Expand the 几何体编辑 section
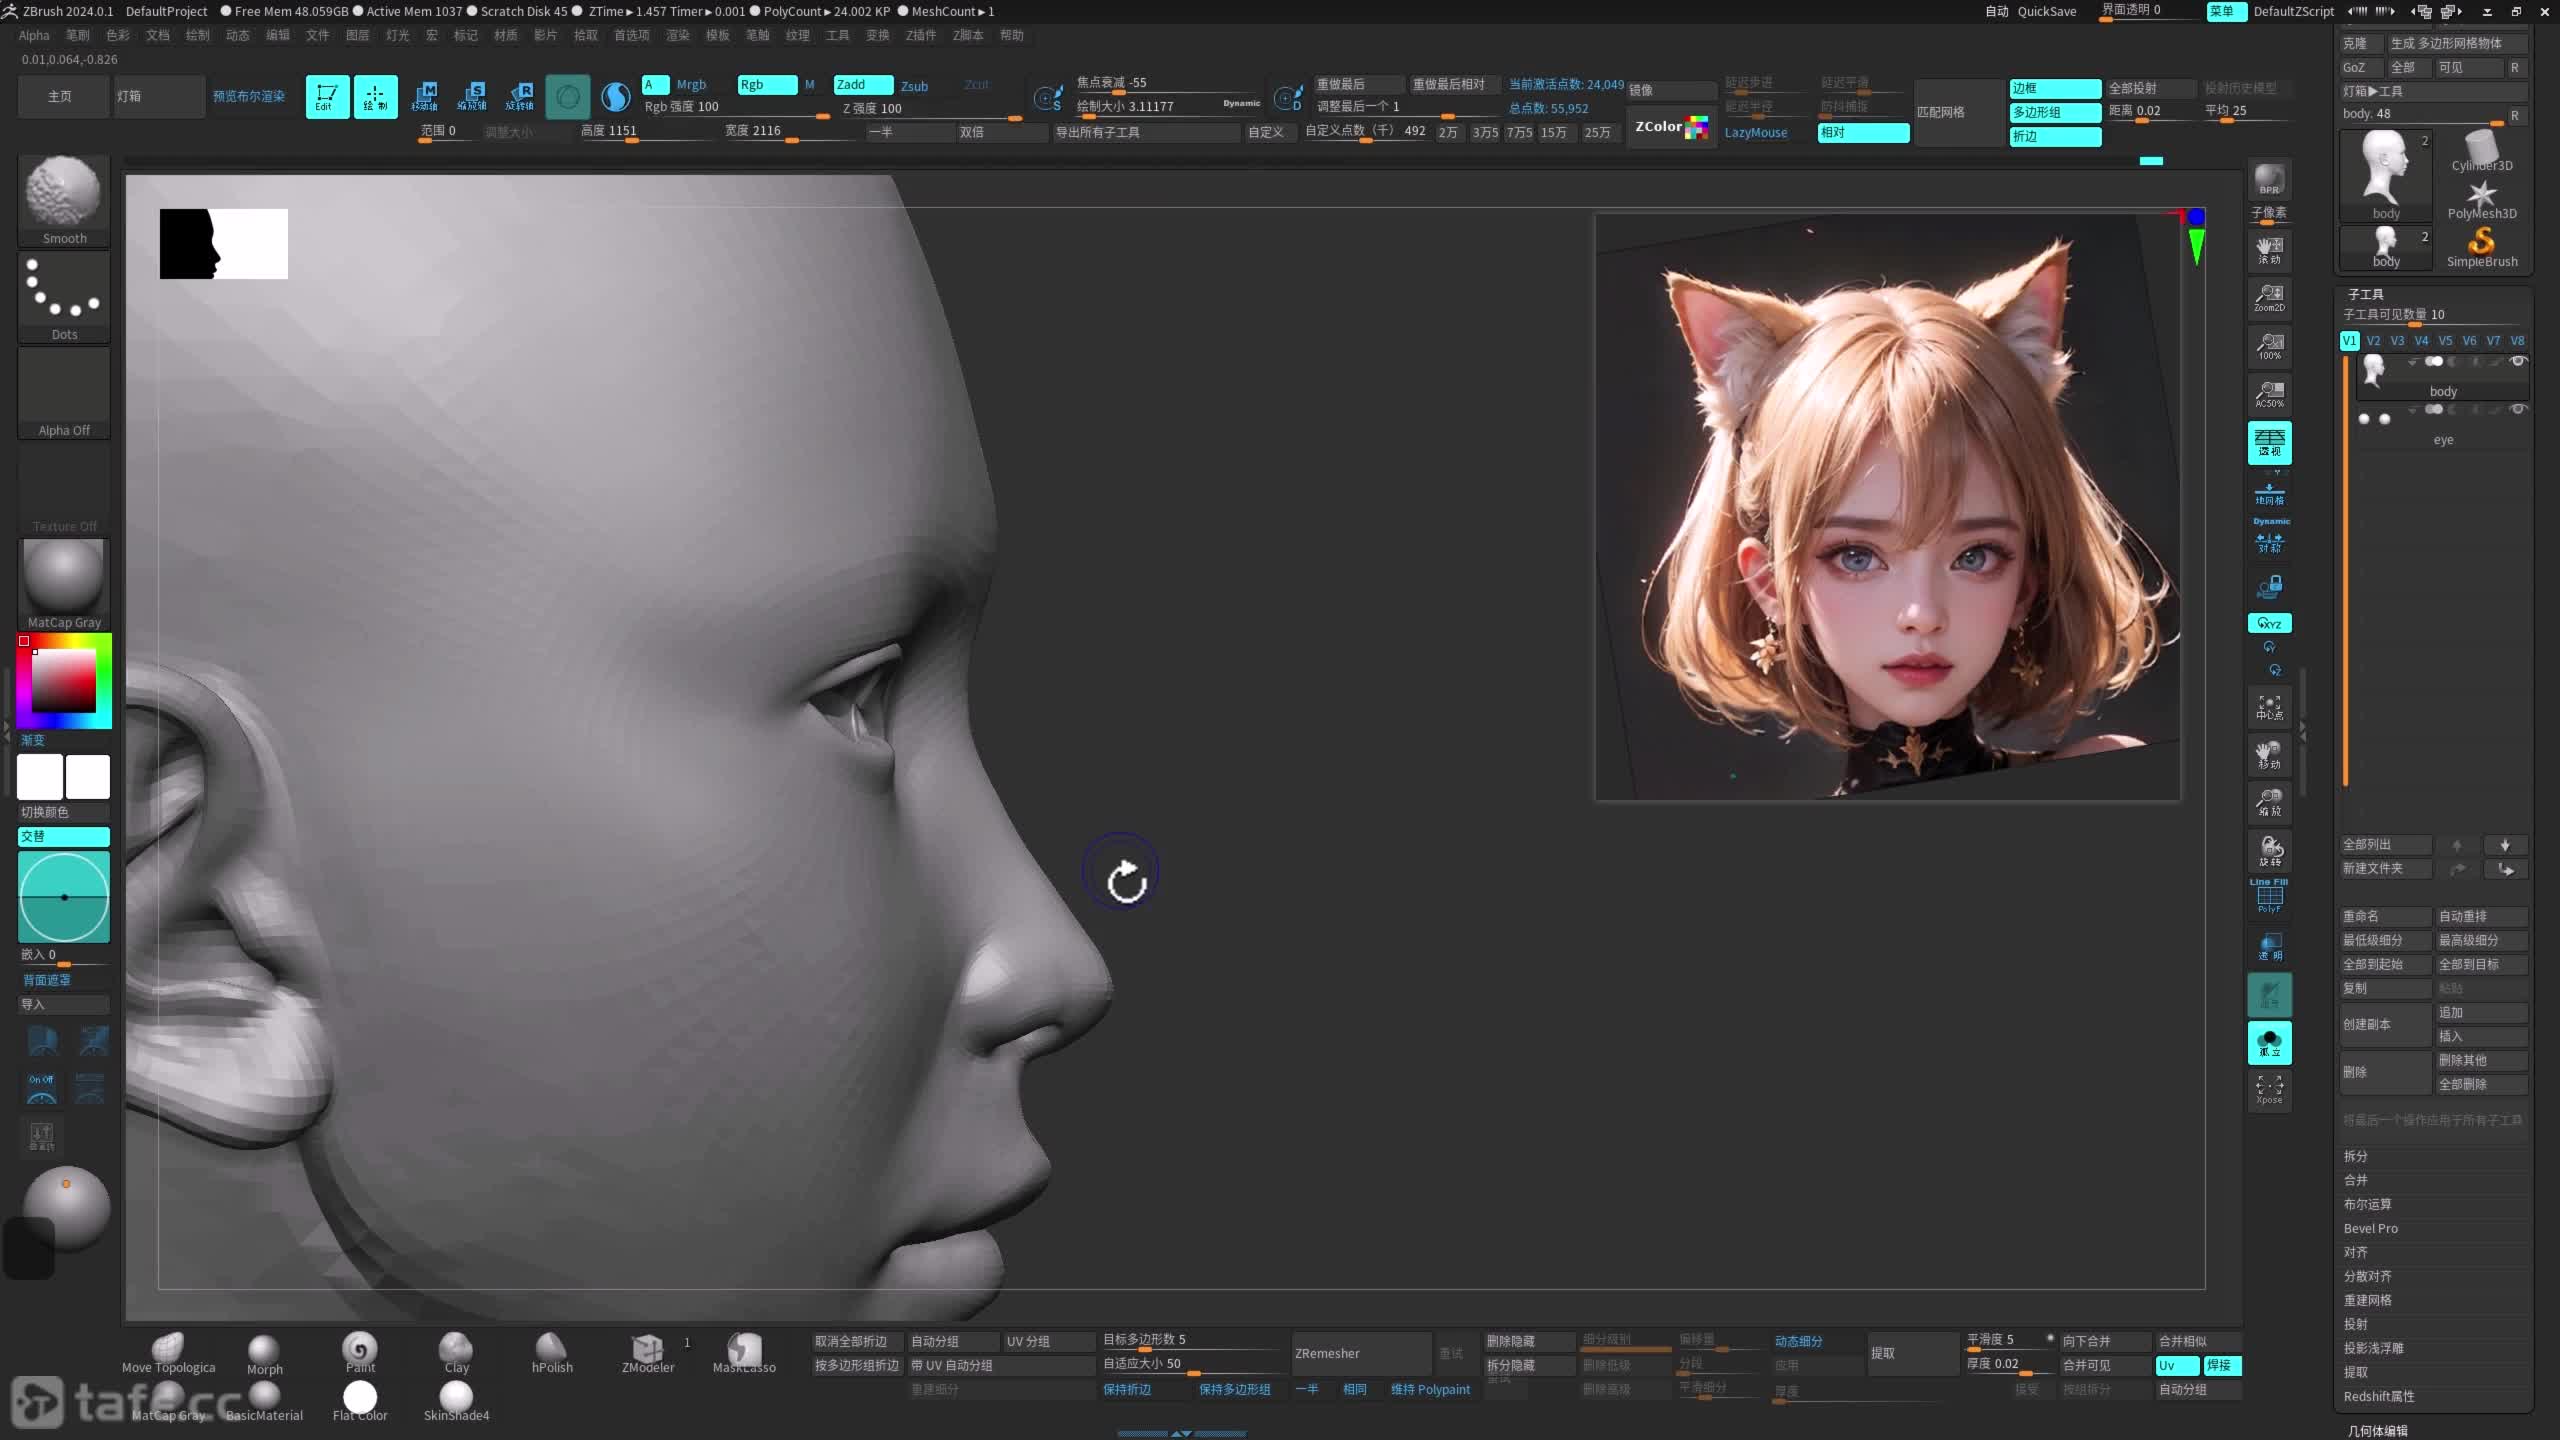This screenshot has height=1440, width=2560. click(2378, 1431)
